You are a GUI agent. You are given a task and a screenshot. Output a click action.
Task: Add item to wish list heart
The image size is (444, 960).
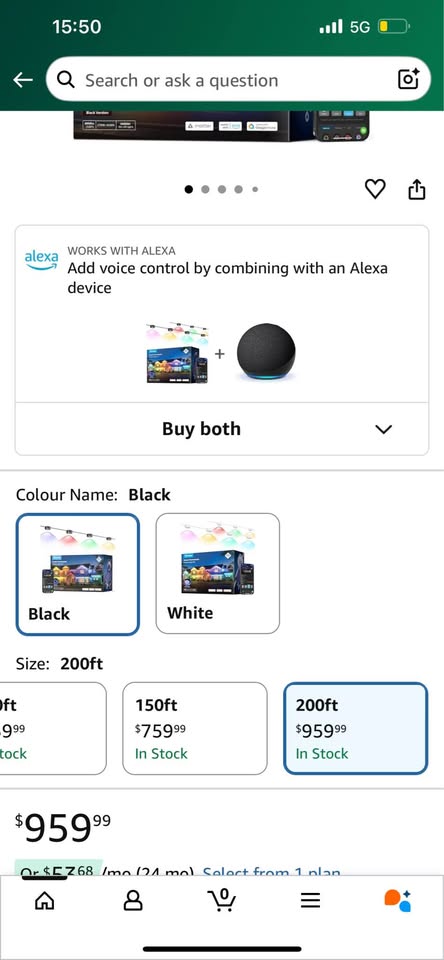coord(375,189)
